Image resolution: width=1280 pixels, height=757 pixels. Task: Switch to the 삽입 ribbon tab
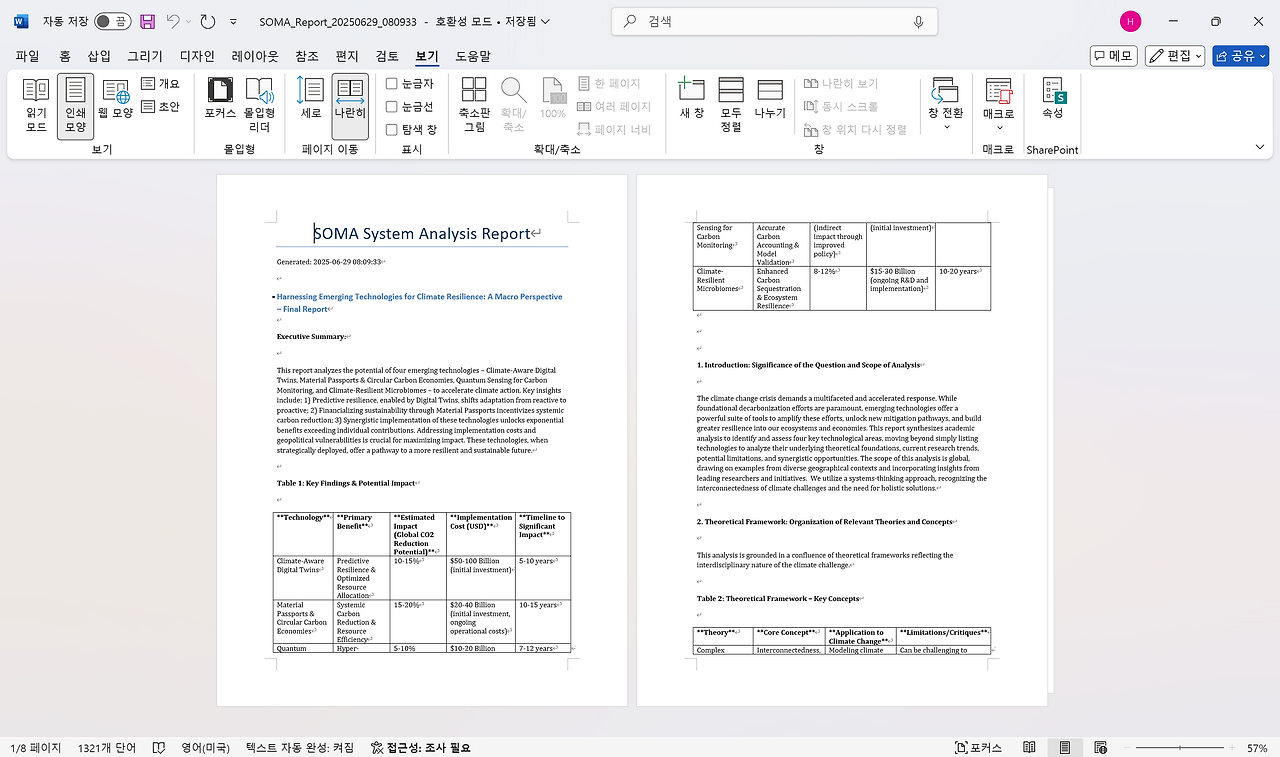97,56
